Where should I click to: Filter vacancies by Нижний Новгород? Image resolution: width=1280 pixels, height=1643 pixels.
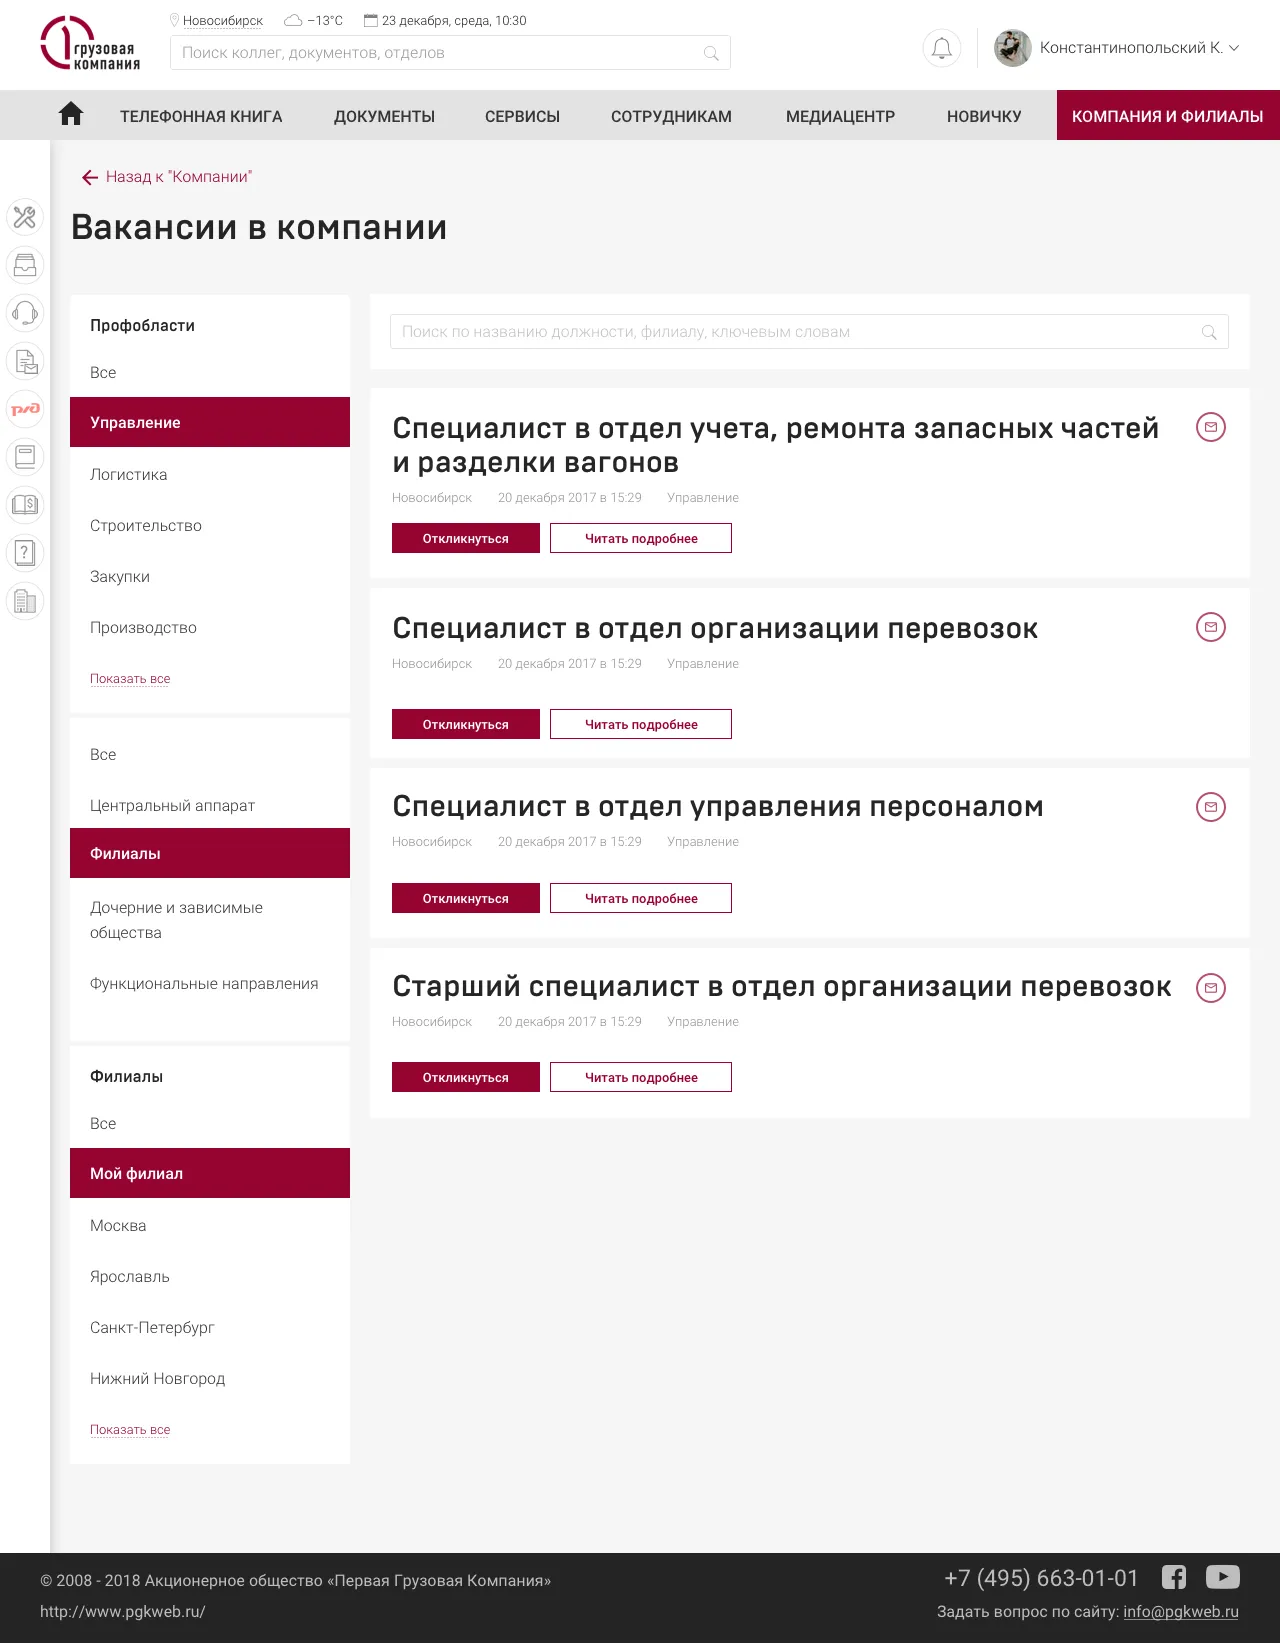(158, 1378)
